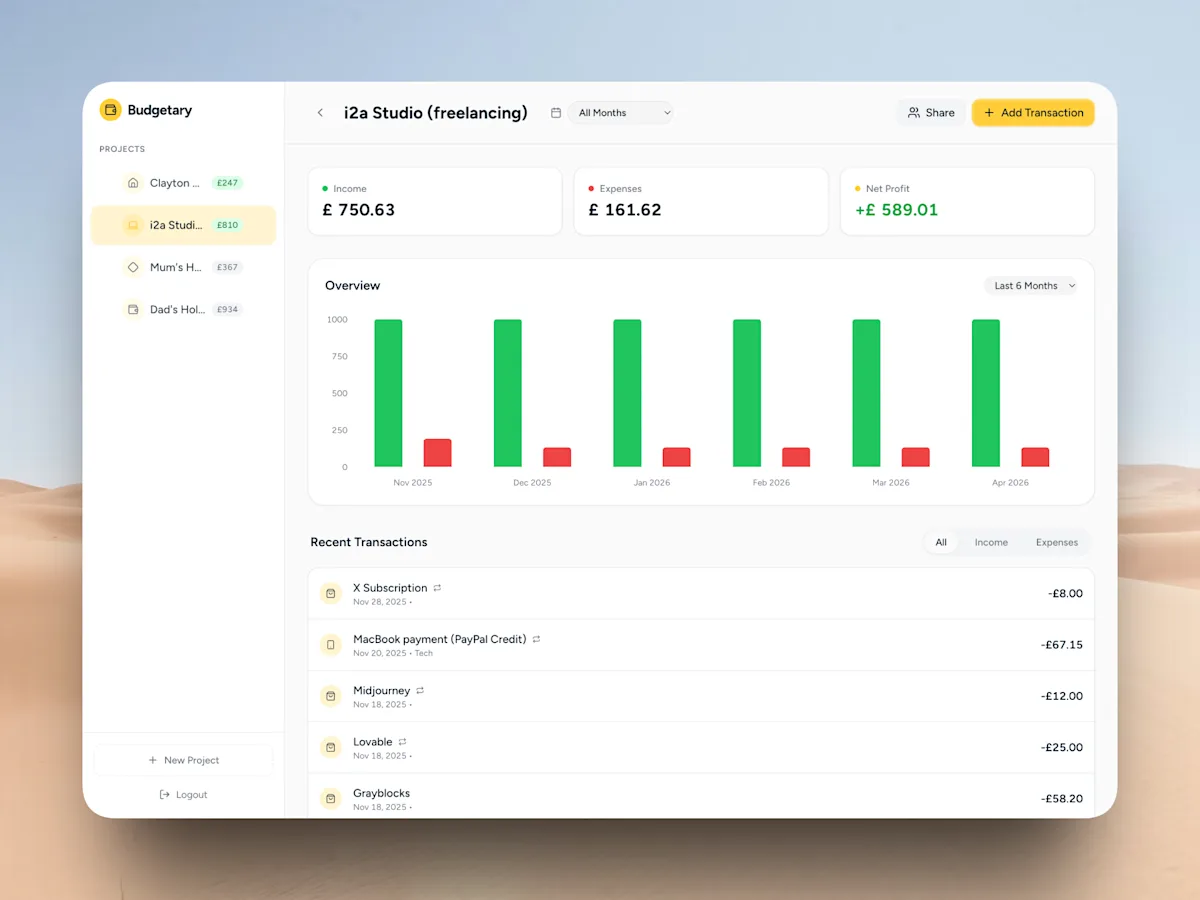Click the Budgetary wallet logo icon

coord(110,110)
